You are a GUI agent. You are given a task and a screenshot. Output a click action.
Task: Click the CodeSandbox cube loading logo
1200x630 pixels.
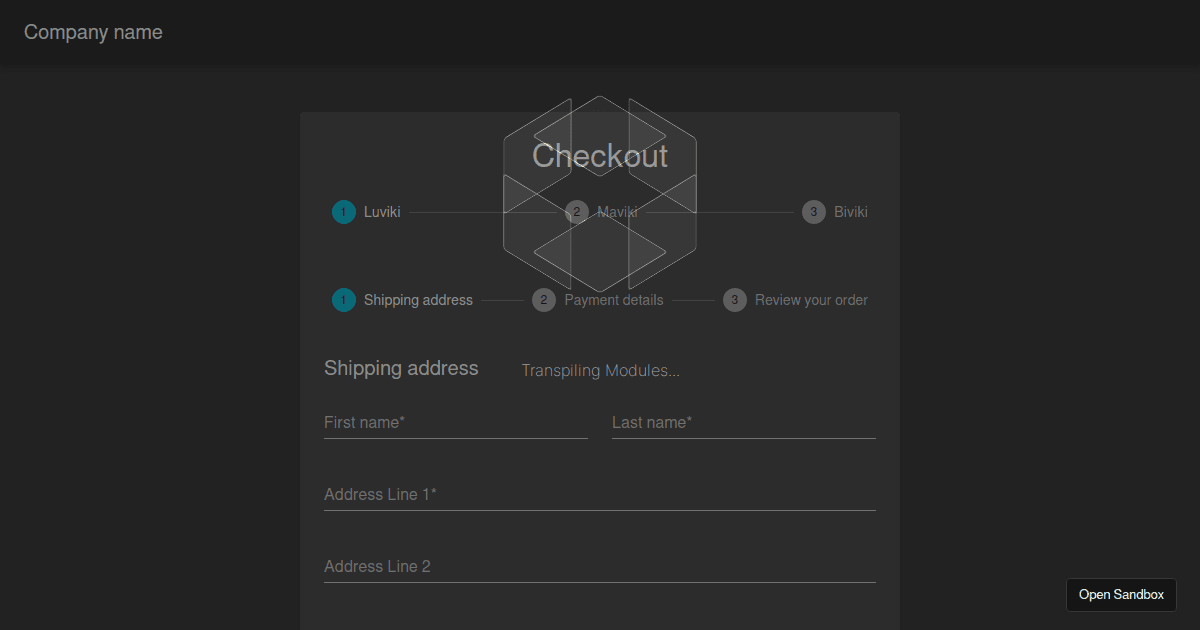click(x=600, y=193)
